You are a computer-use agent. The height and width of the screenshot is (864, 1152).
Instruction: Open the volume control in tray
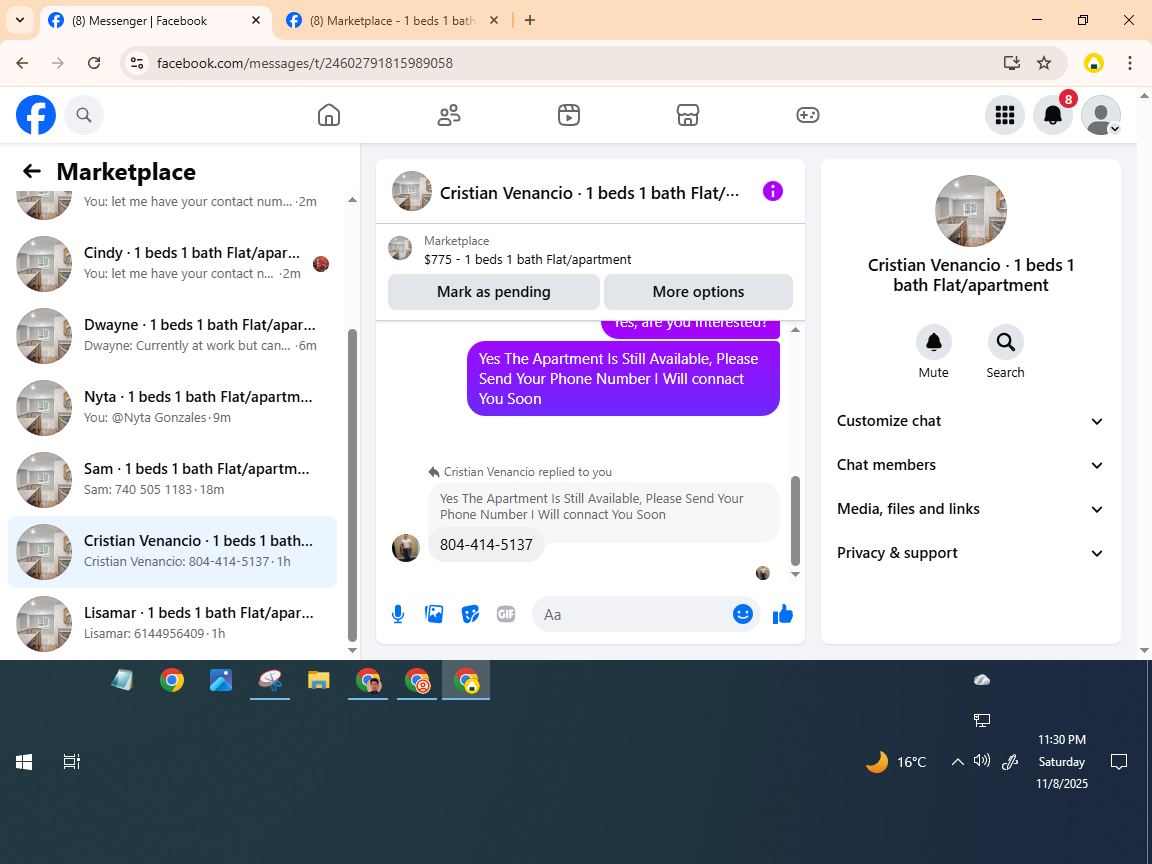(982, 761)
